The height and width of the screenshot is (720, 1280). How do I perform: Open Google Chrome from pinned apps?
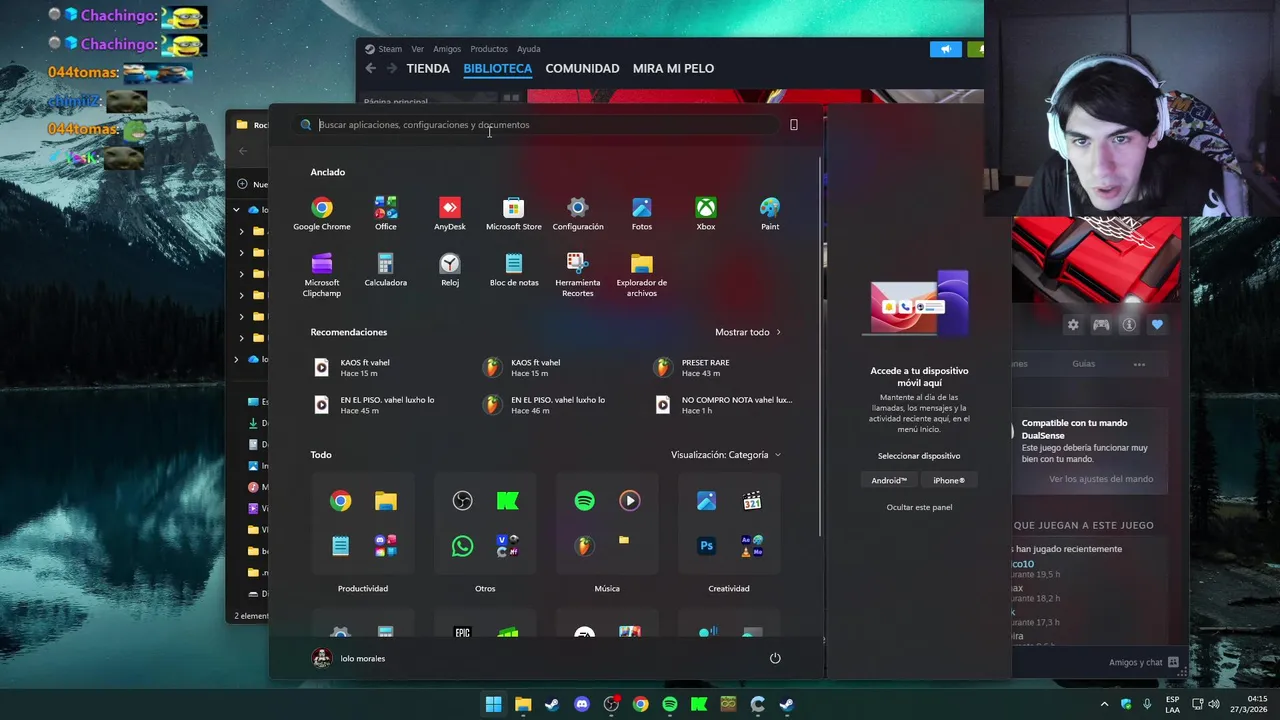322,214
